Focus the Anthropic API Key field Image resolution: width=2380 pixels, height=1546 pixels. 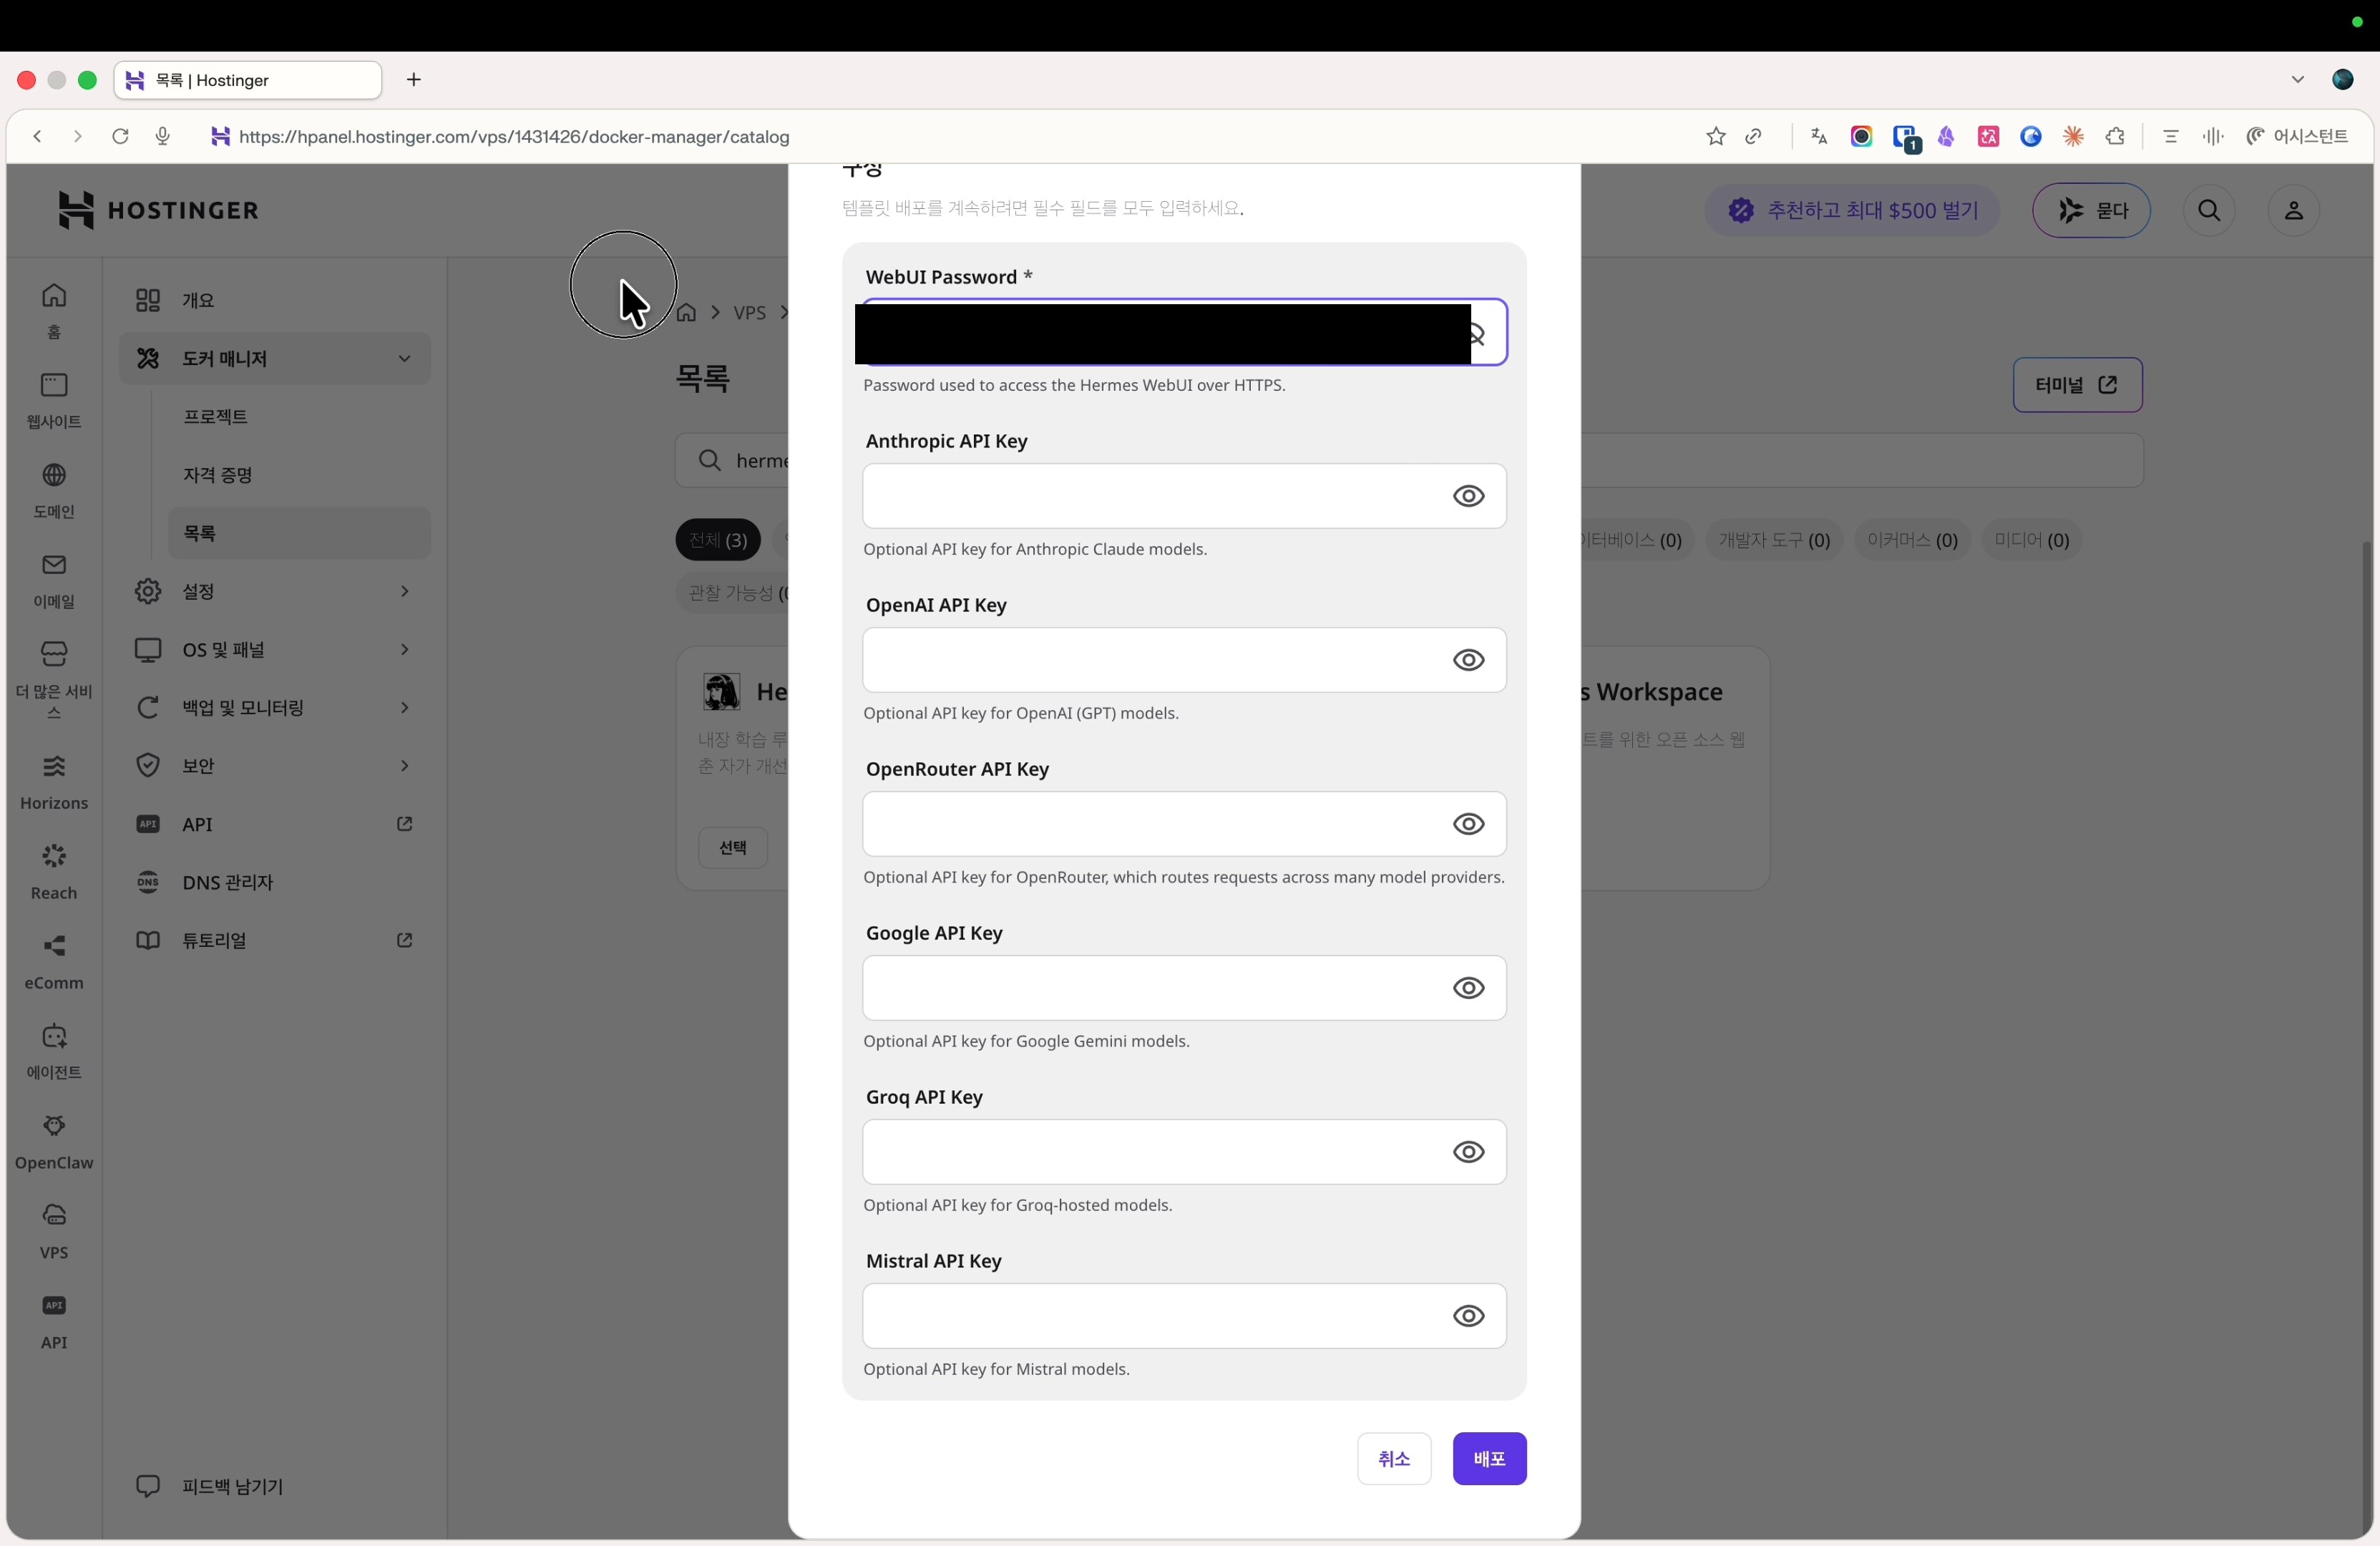tap(1184, 496)
